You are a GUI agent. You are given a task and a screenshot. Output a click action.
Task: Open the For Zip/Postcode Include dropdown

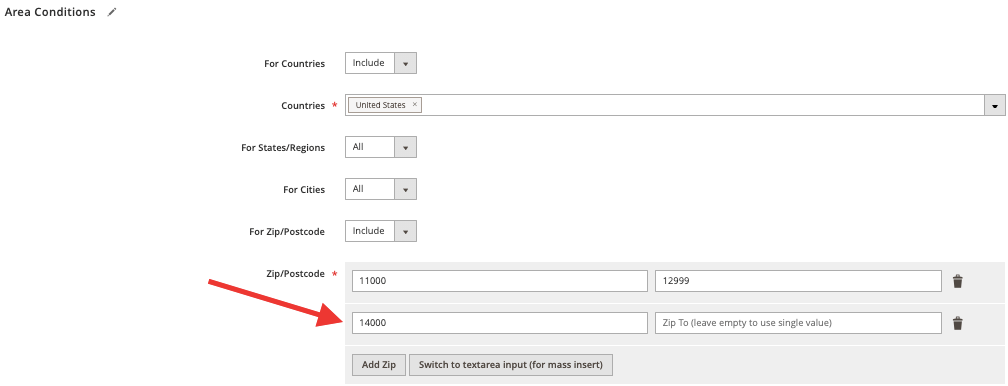coord(381,231)
